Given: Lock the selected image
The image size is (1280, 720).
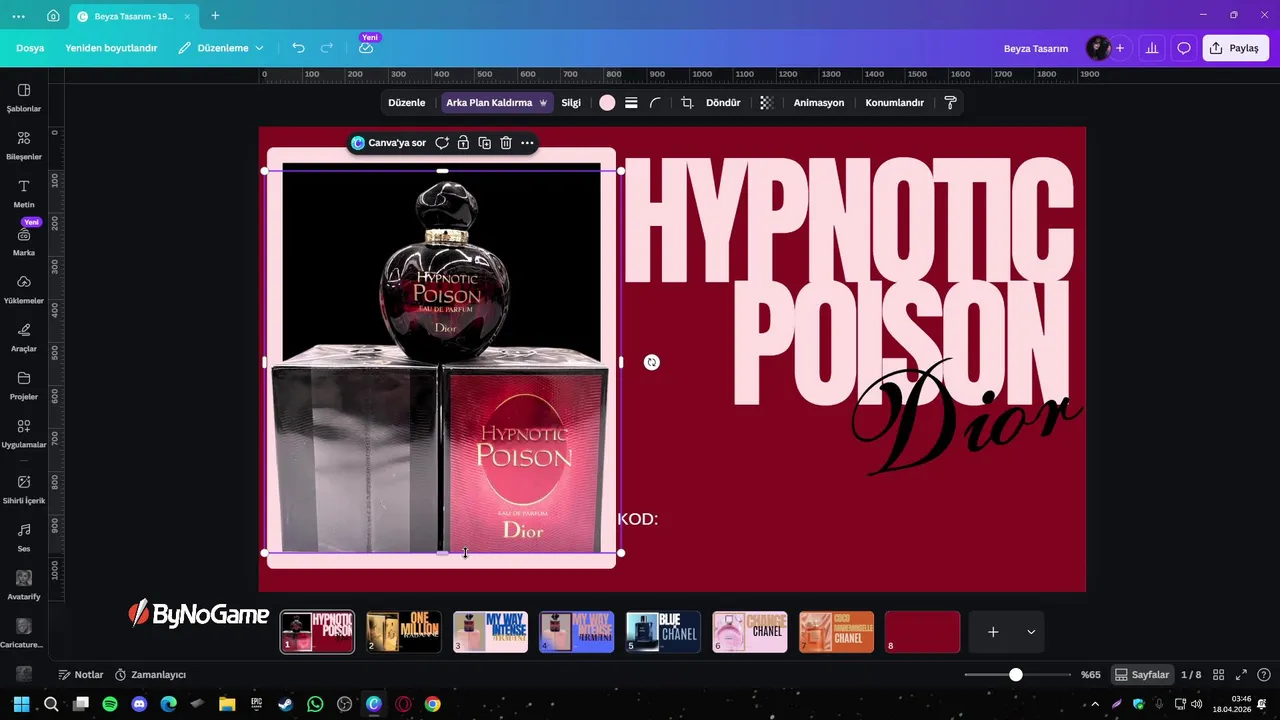Looking at the screenshot, I should pyautogui.click(x=463, y=143).
